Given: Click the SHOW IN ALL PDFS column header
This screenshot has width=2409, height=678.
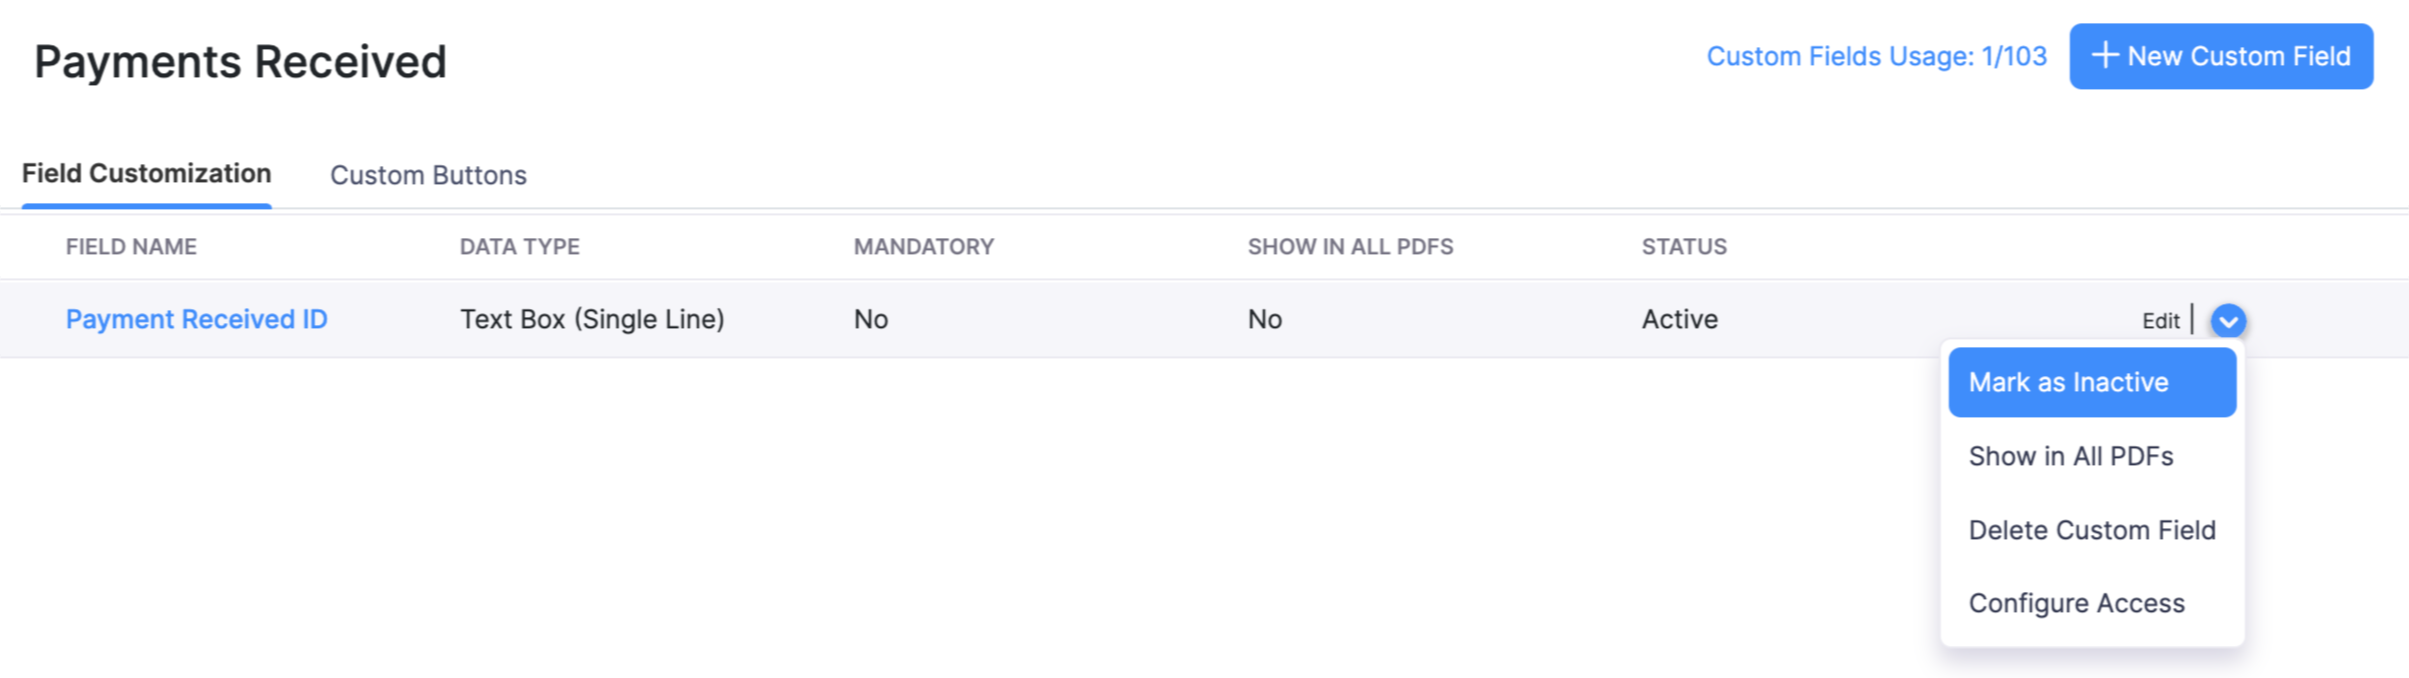Looking at the screenshot, I should click(x=1350, y=247).
